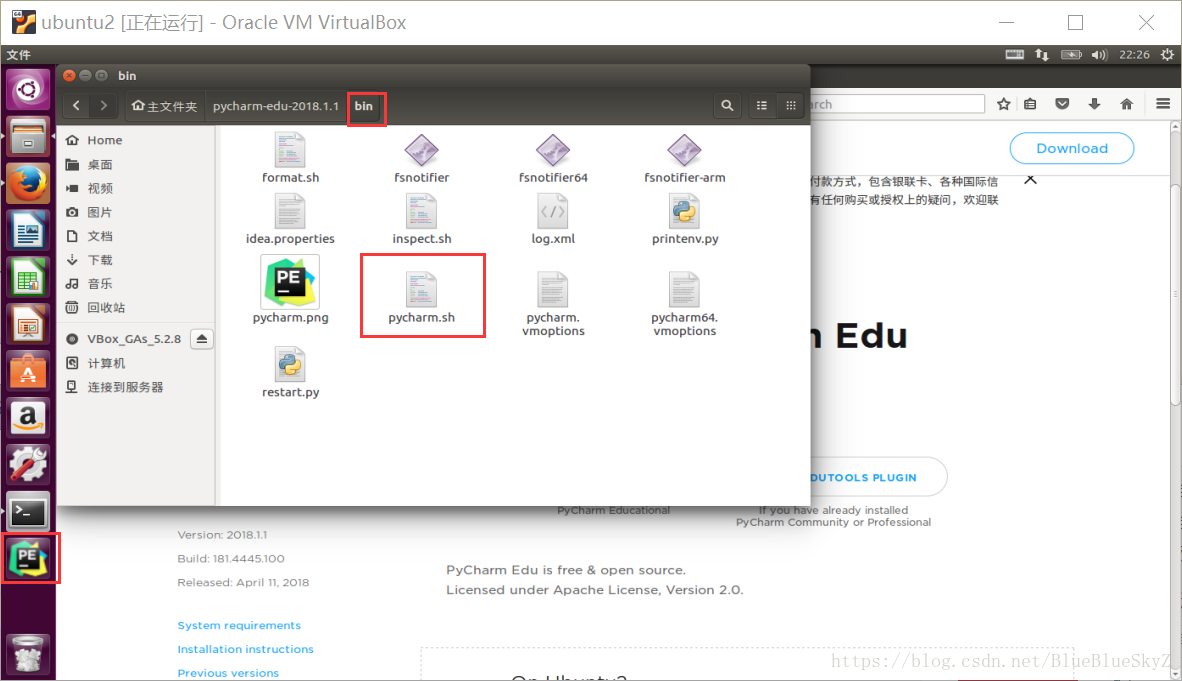Open PyCharm Edu from the launcher
1182x681 pixels.
coord(28,558)
